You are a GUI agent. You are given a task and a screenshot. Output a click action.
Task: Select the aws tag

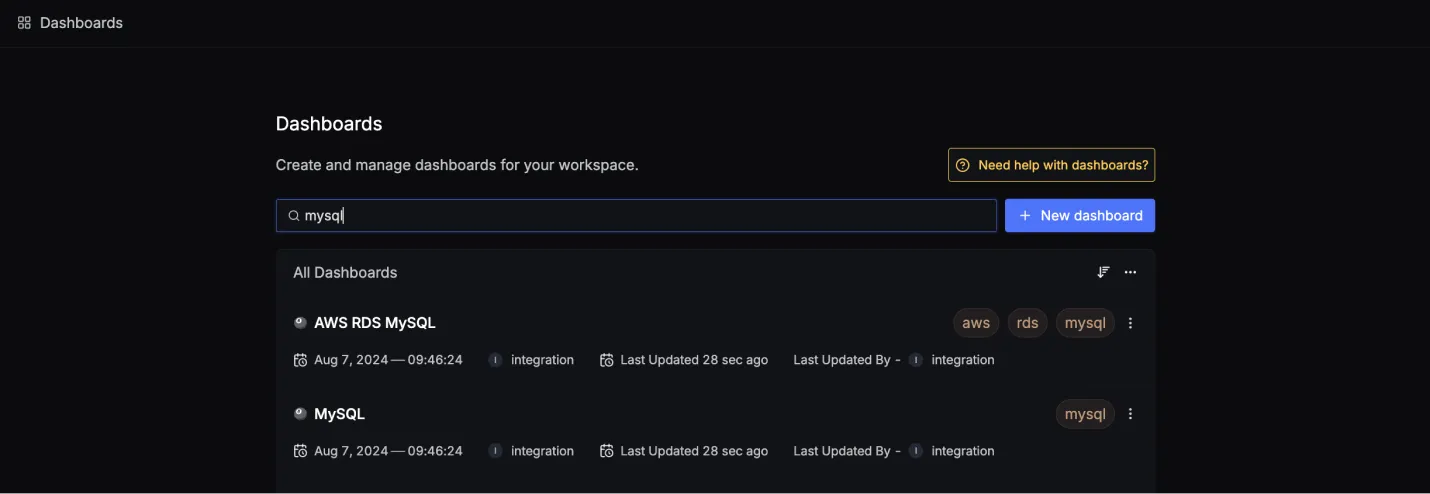click(976, 323)
